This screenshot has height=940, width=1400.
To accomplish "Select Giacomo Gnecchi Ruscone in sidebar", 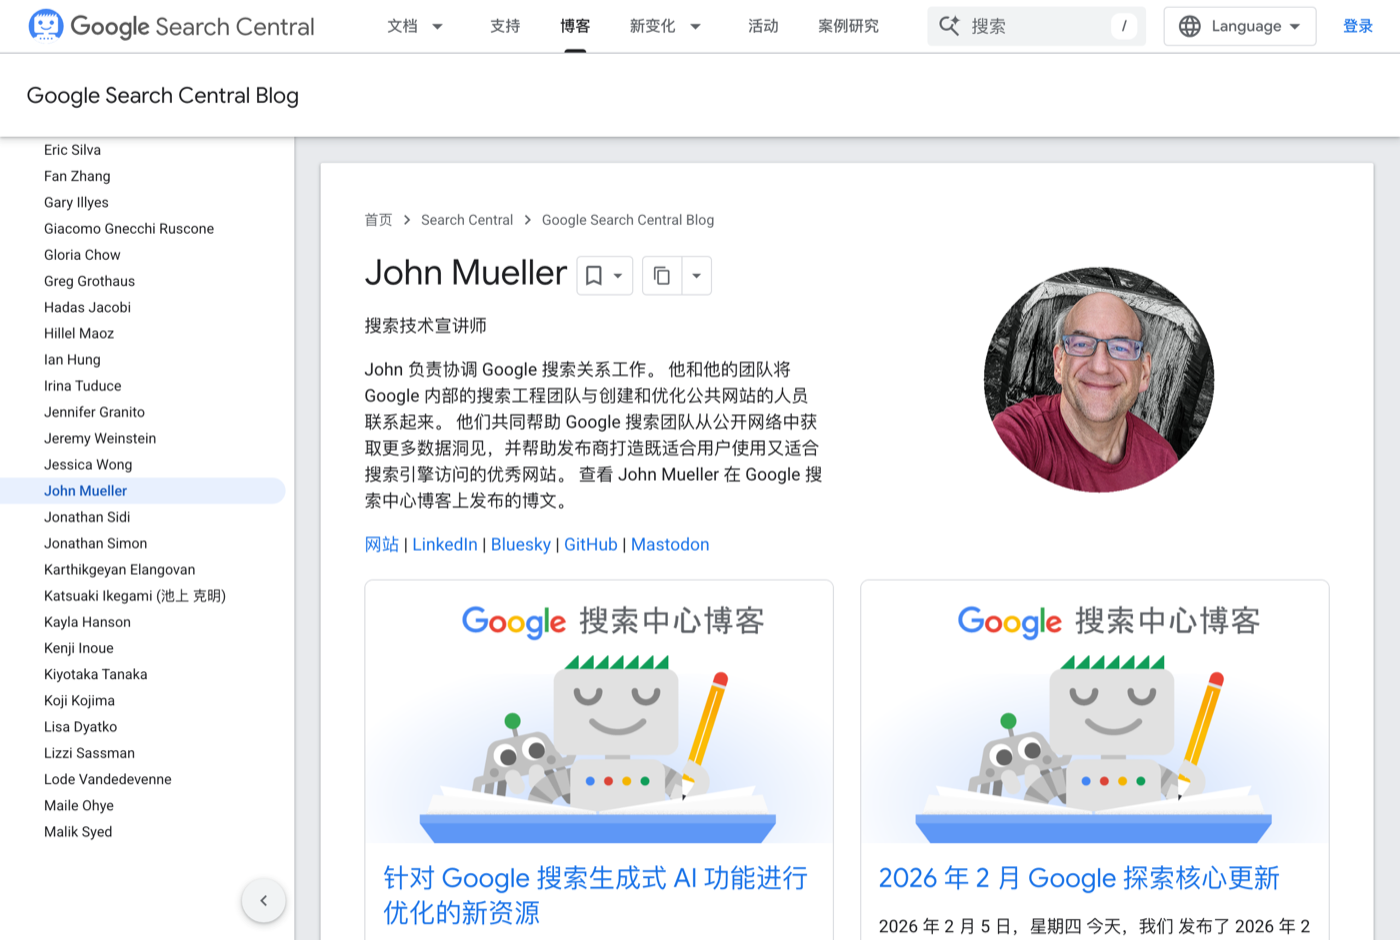I will point(129,229).
